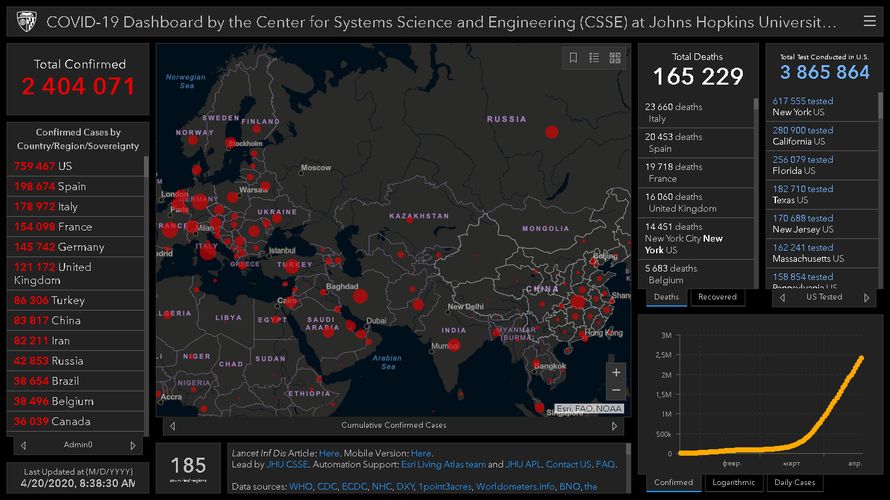Go to next list after Admin0

point(133,445)
